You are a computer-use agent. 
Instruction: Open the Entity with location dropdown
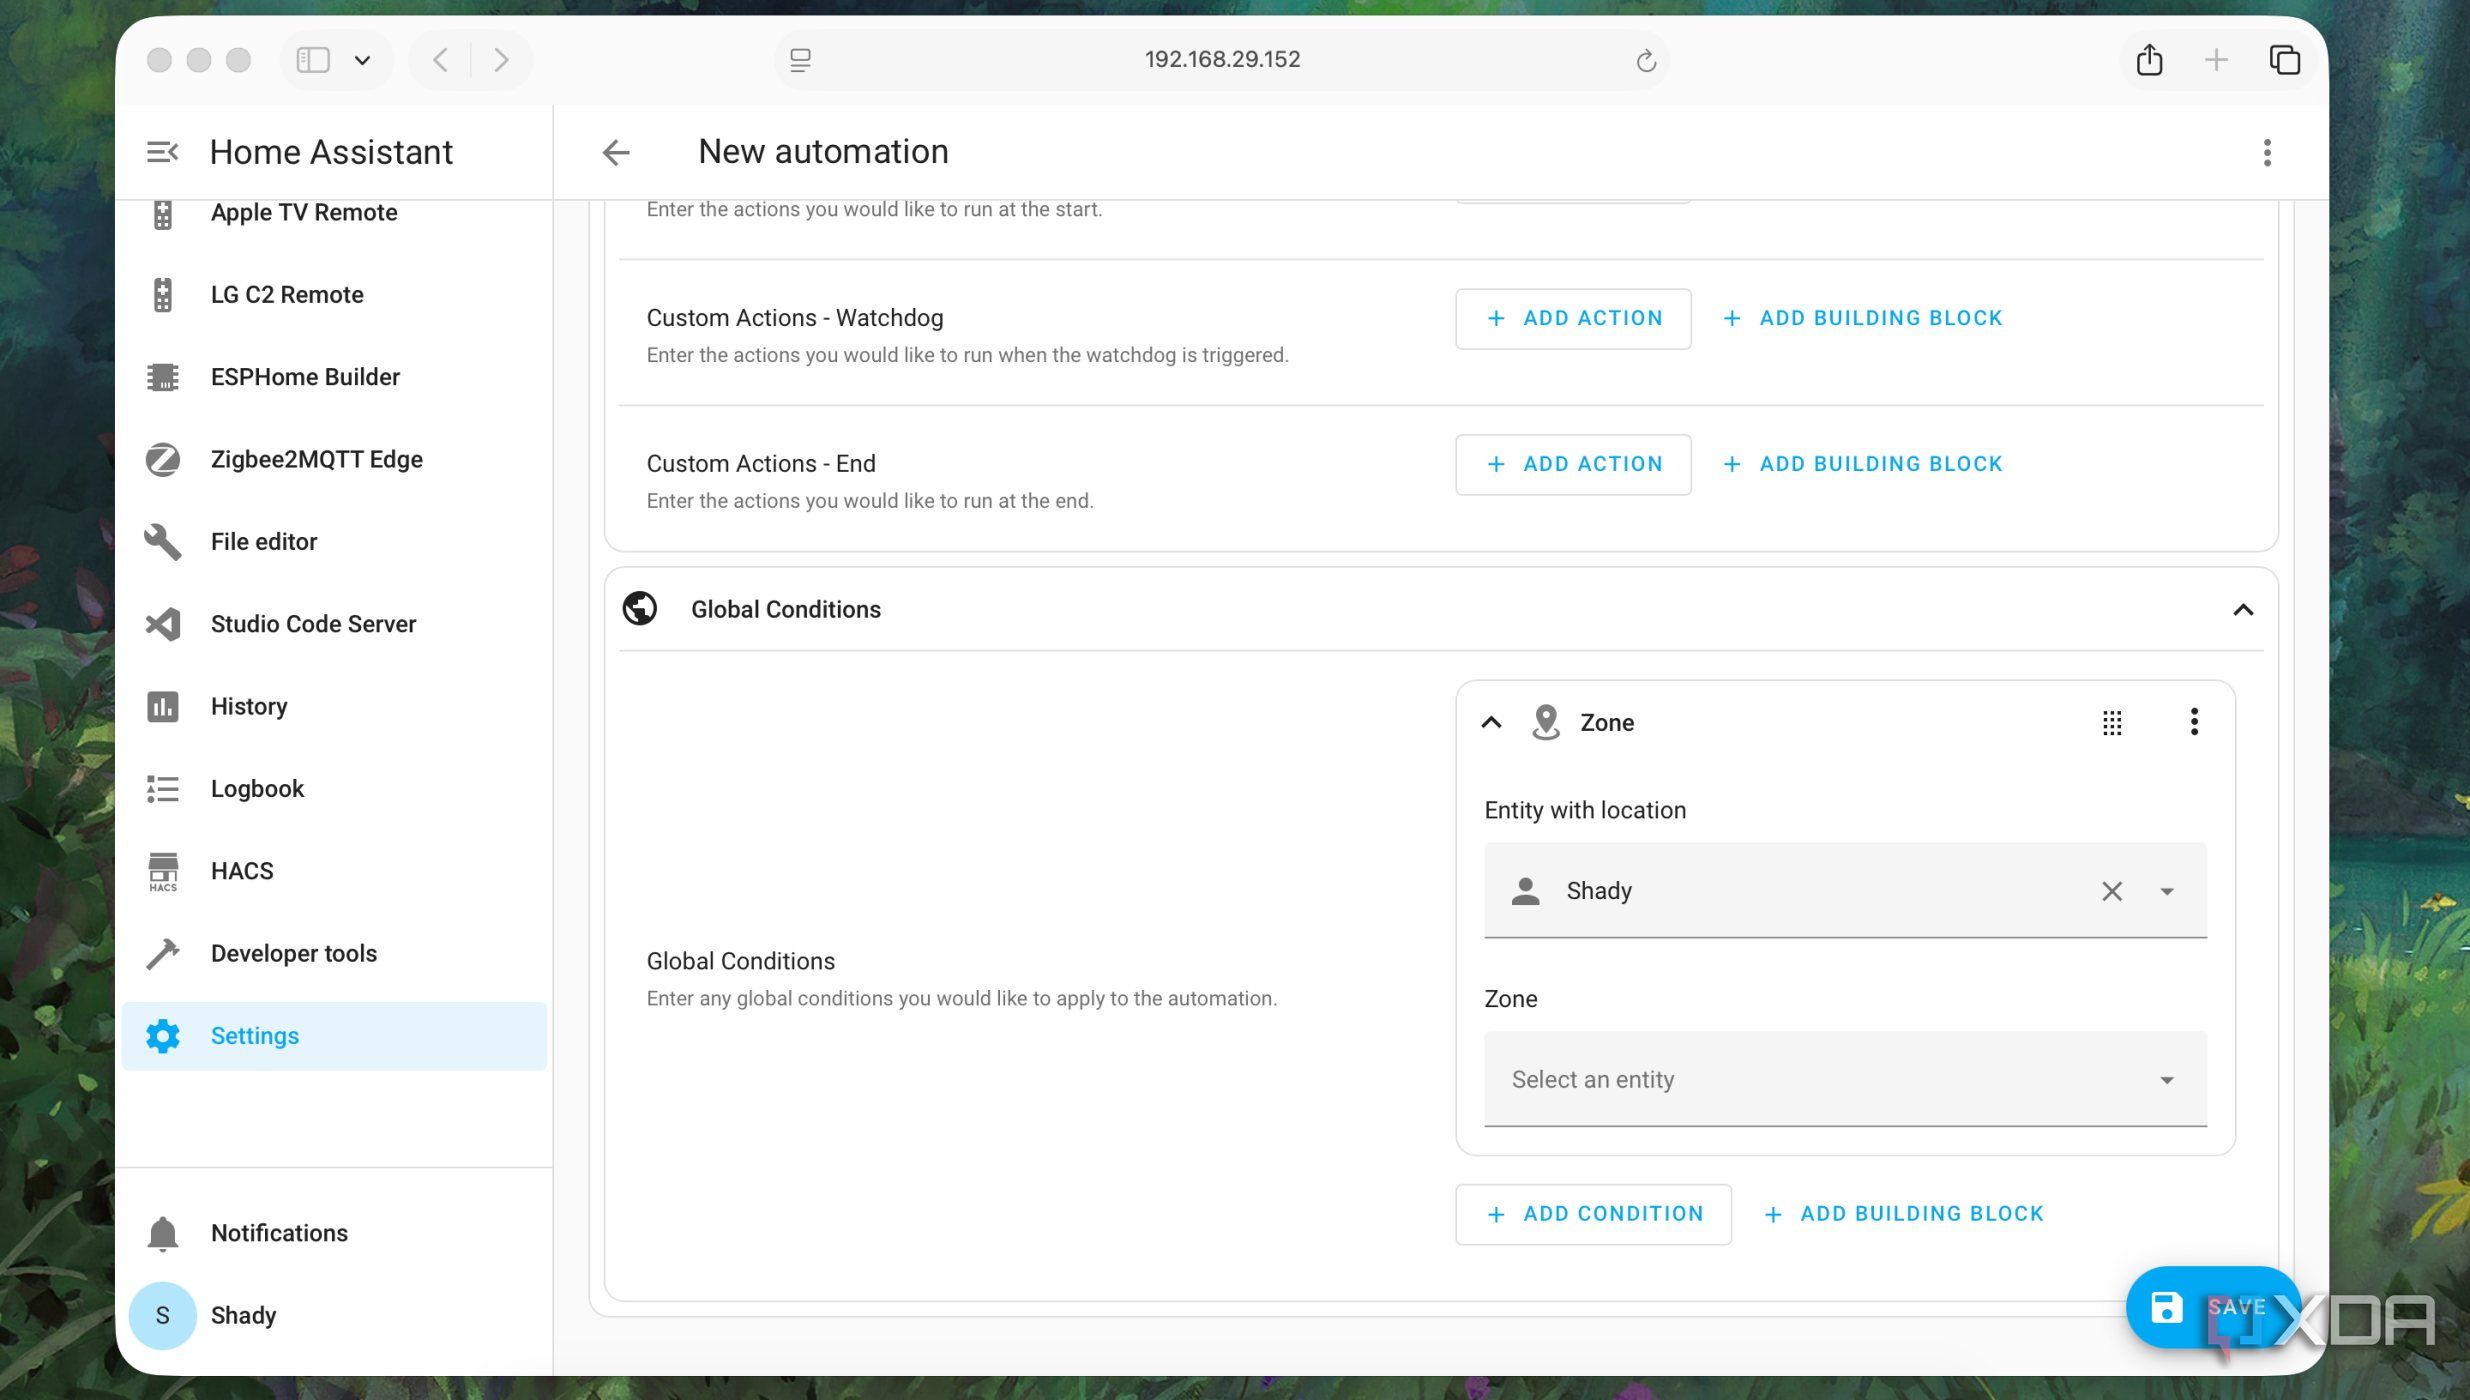2167,891
